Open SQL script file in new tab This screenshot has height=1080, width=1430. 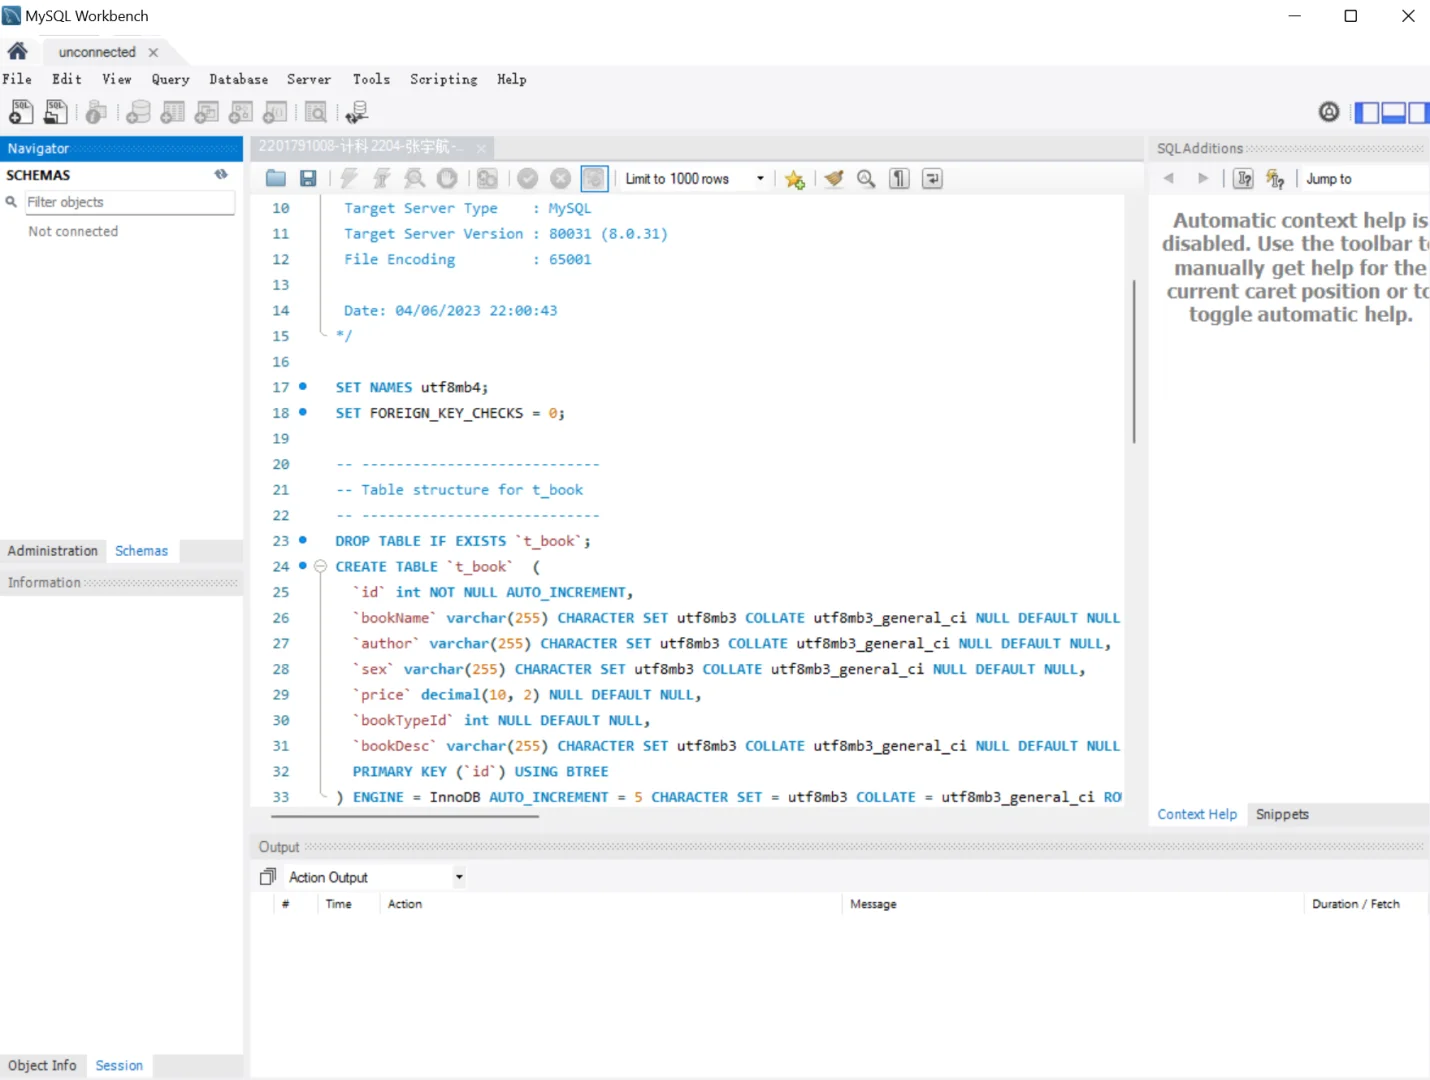(56, 112)
